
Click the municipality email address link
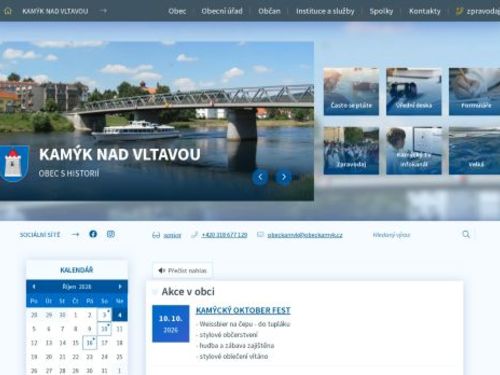pyautogui.click(x=305, y=235)
